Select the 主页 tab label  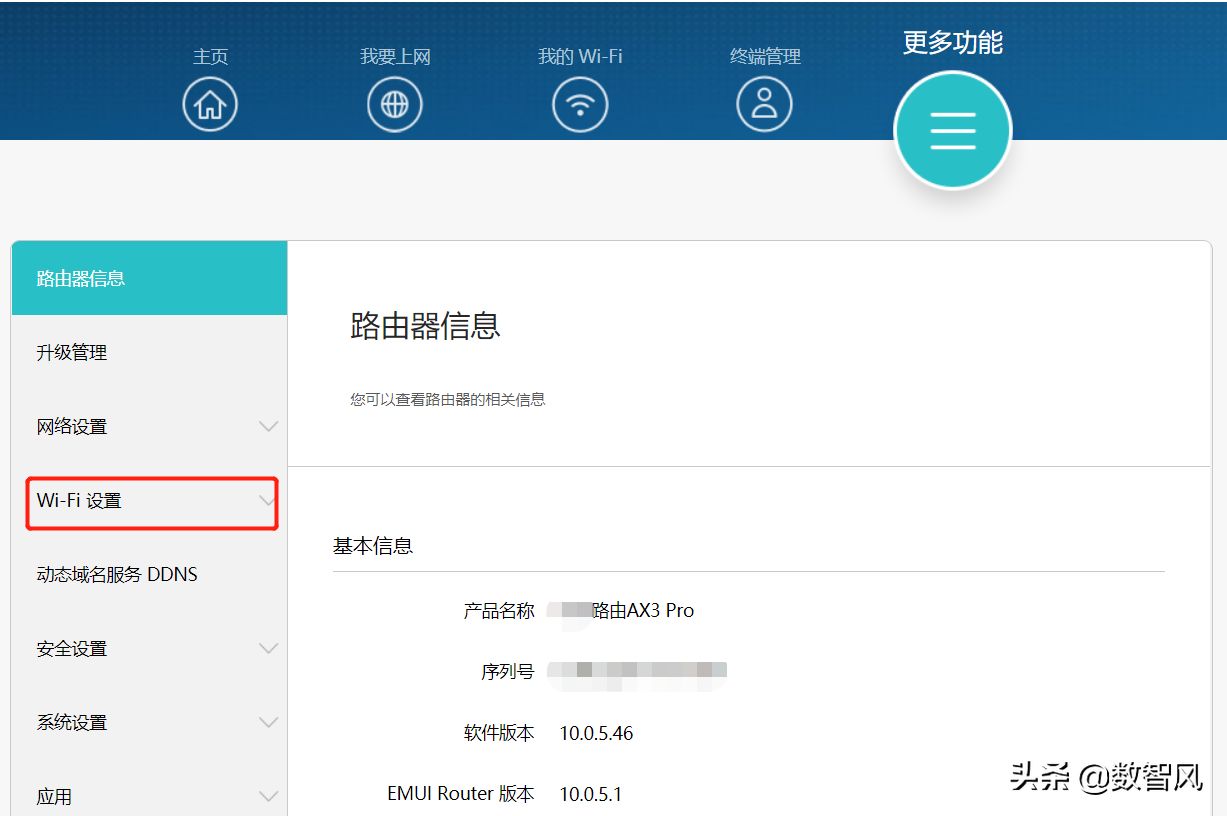click(210, 57)
